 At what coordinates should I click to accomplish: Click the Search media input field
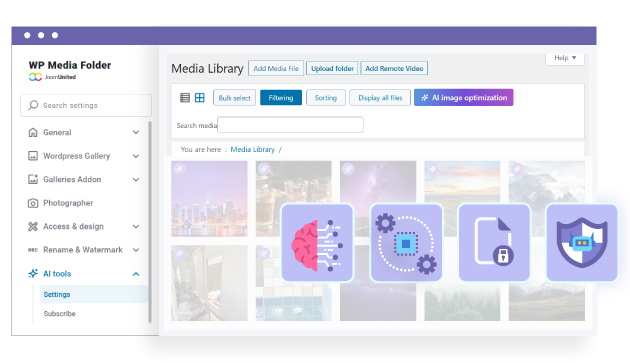(x=290, y=125)
